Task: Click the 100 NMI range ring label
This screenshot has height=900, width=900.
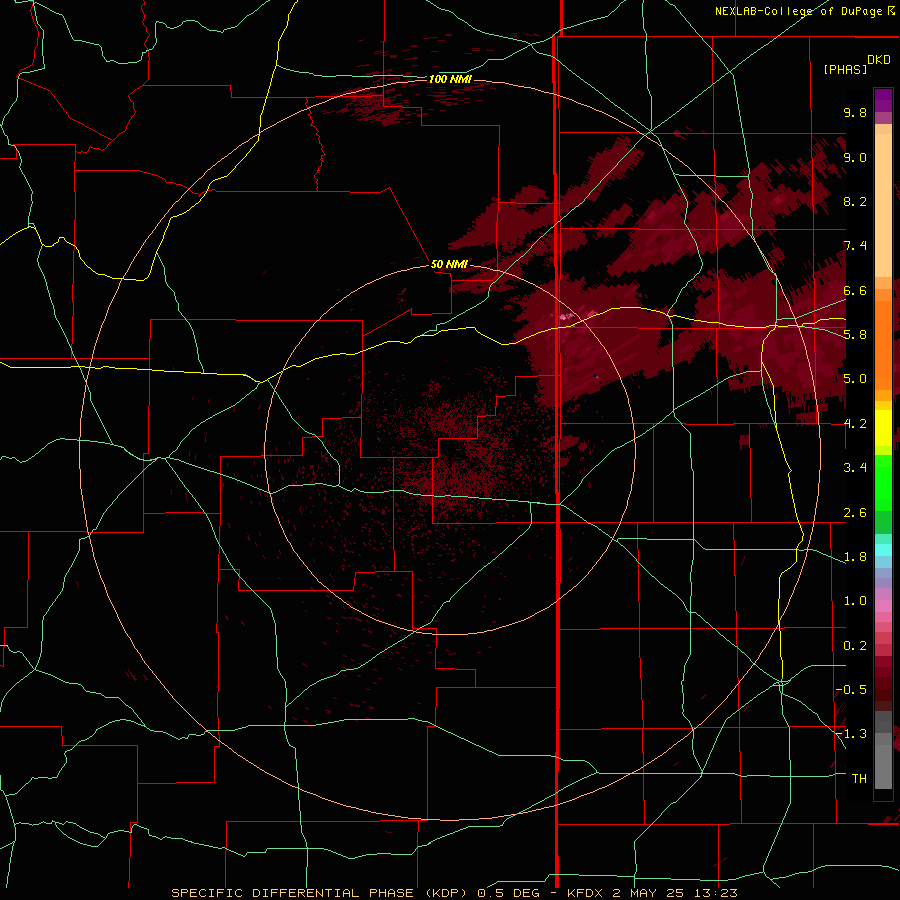Action: pos(450,79)
